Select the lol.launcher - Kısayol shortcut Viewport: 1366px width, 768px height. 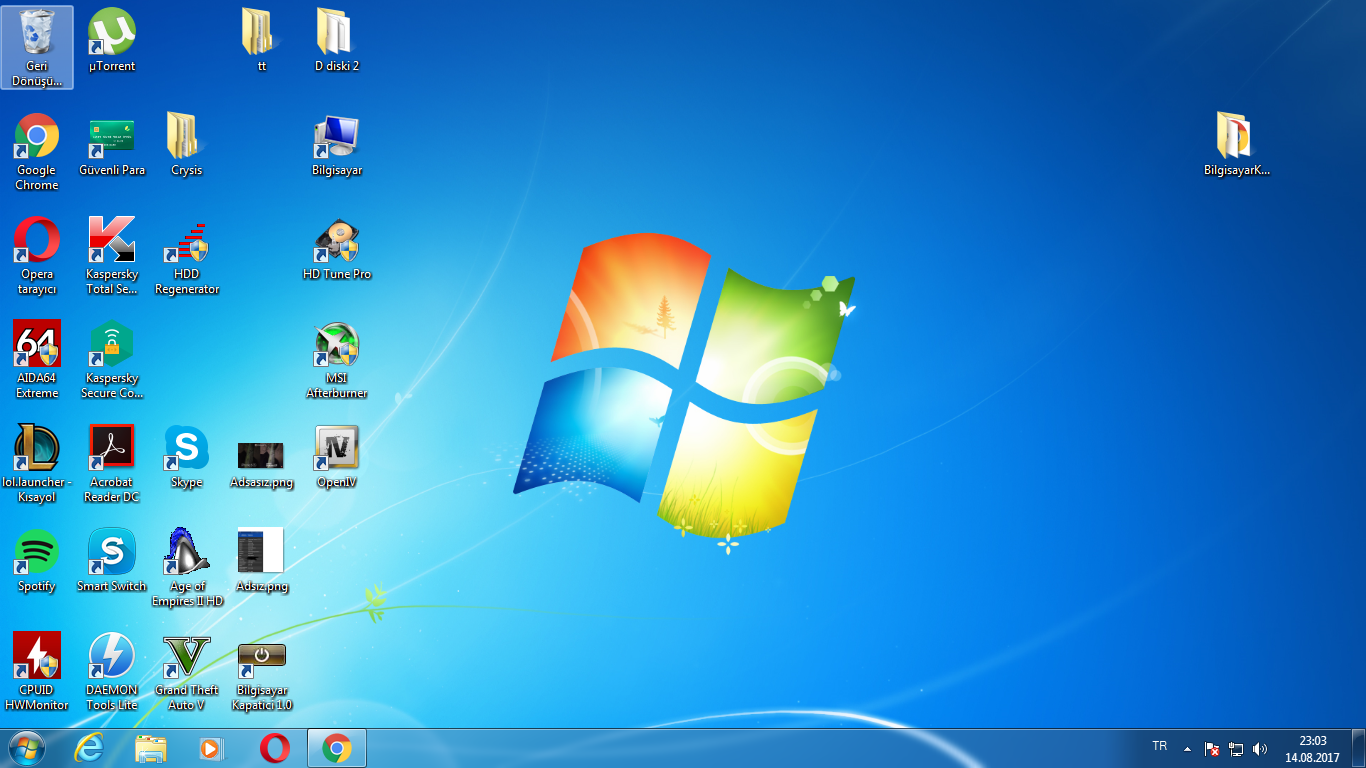click(x=37, y=463)
